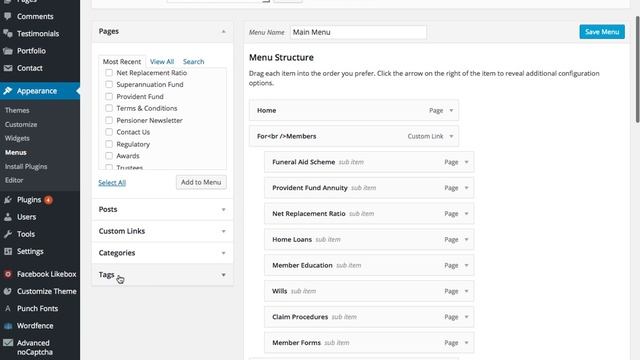This screenshot has height=360, width=640.
Task: Open the Widgets submenu item
Action: point(17,138)
